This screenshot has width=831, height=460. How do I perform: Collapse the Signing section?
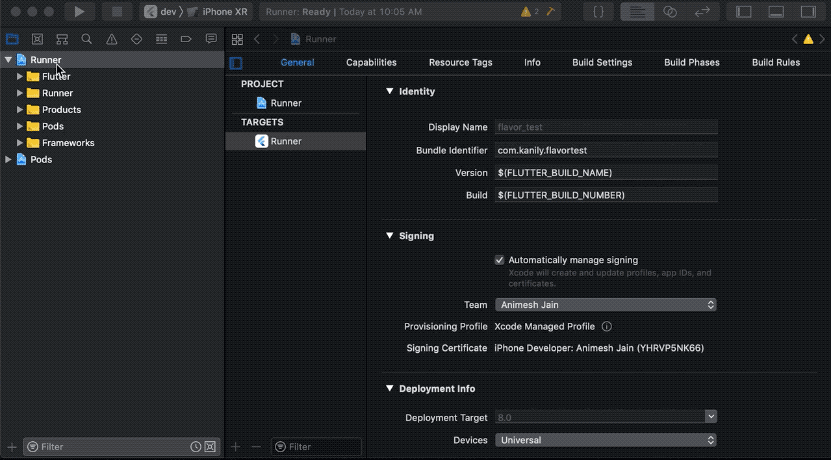(390, 235)
